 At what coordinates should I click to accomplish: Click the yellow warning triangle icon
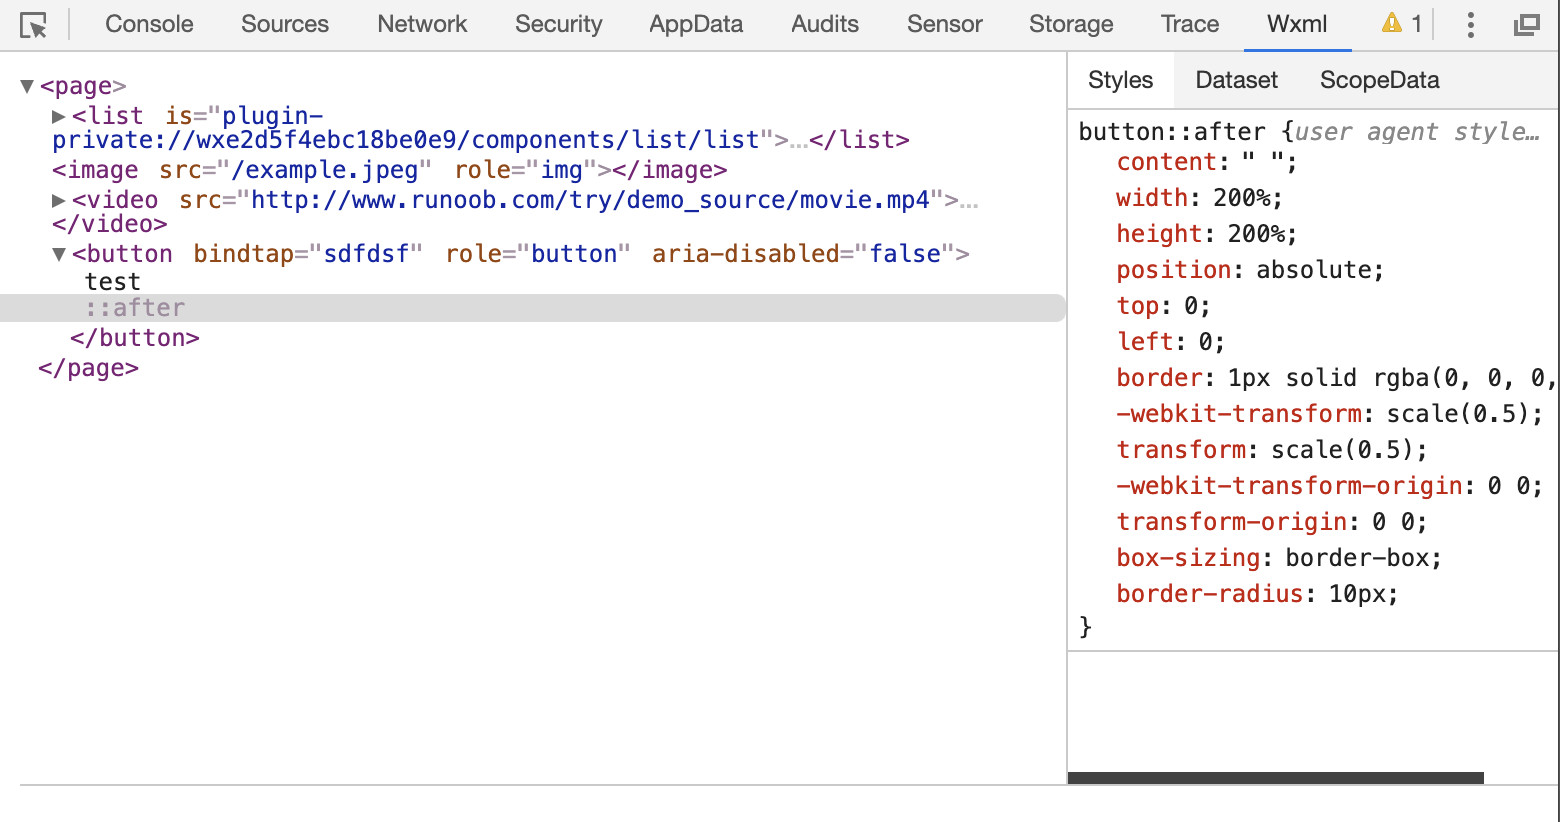coord(1391,23)
